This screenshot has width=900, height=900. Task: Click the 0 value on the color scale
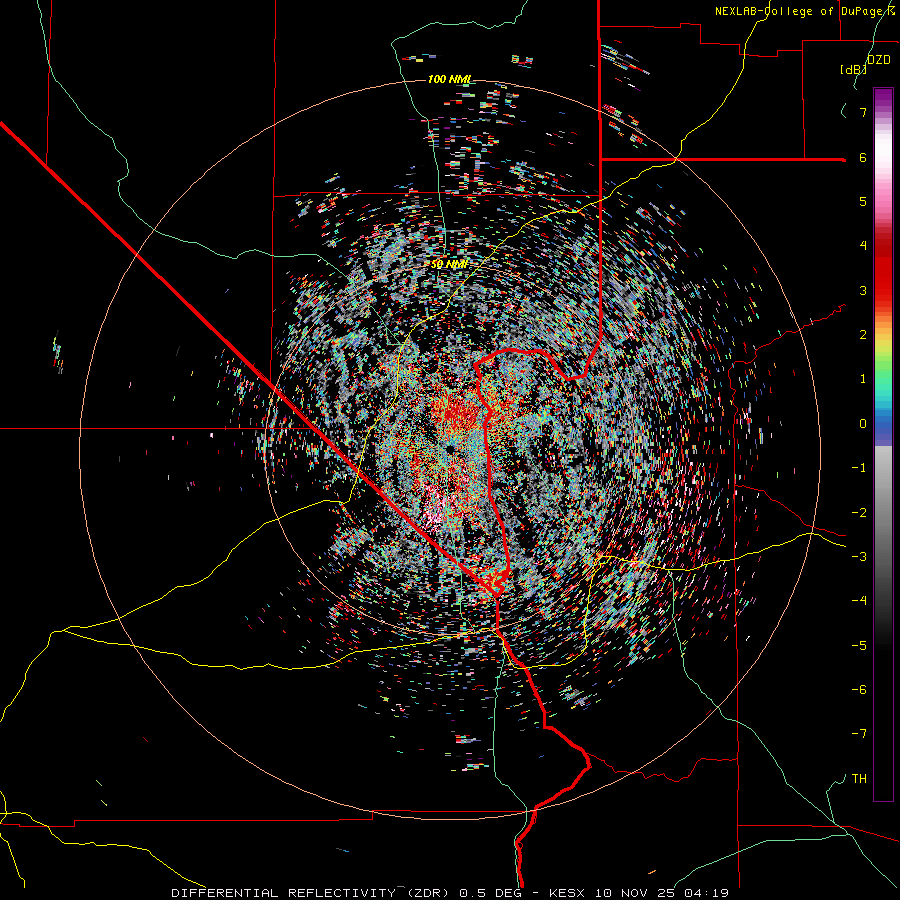[863, 424]
